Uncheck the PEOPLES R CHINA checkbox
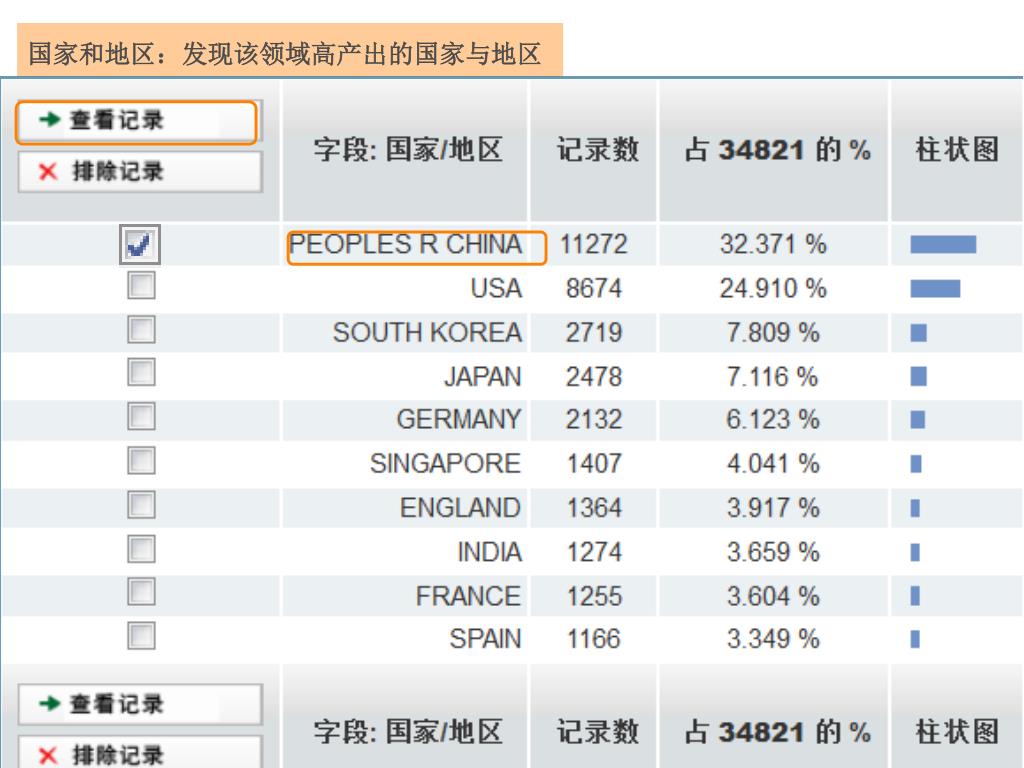Screen dimensions: 1024x768 pos(140,245)
